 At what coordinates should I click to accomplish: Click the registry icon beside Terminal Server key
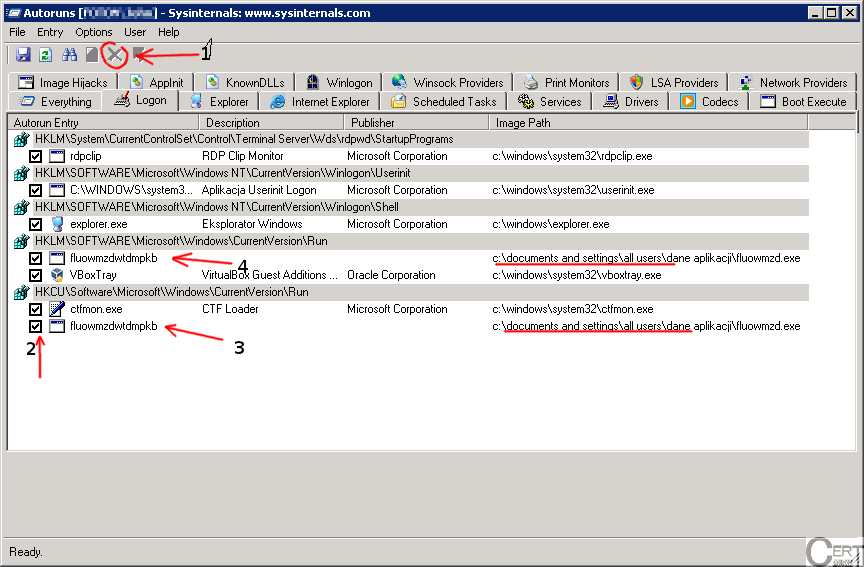pyautogui.click(x=21, y=139)
